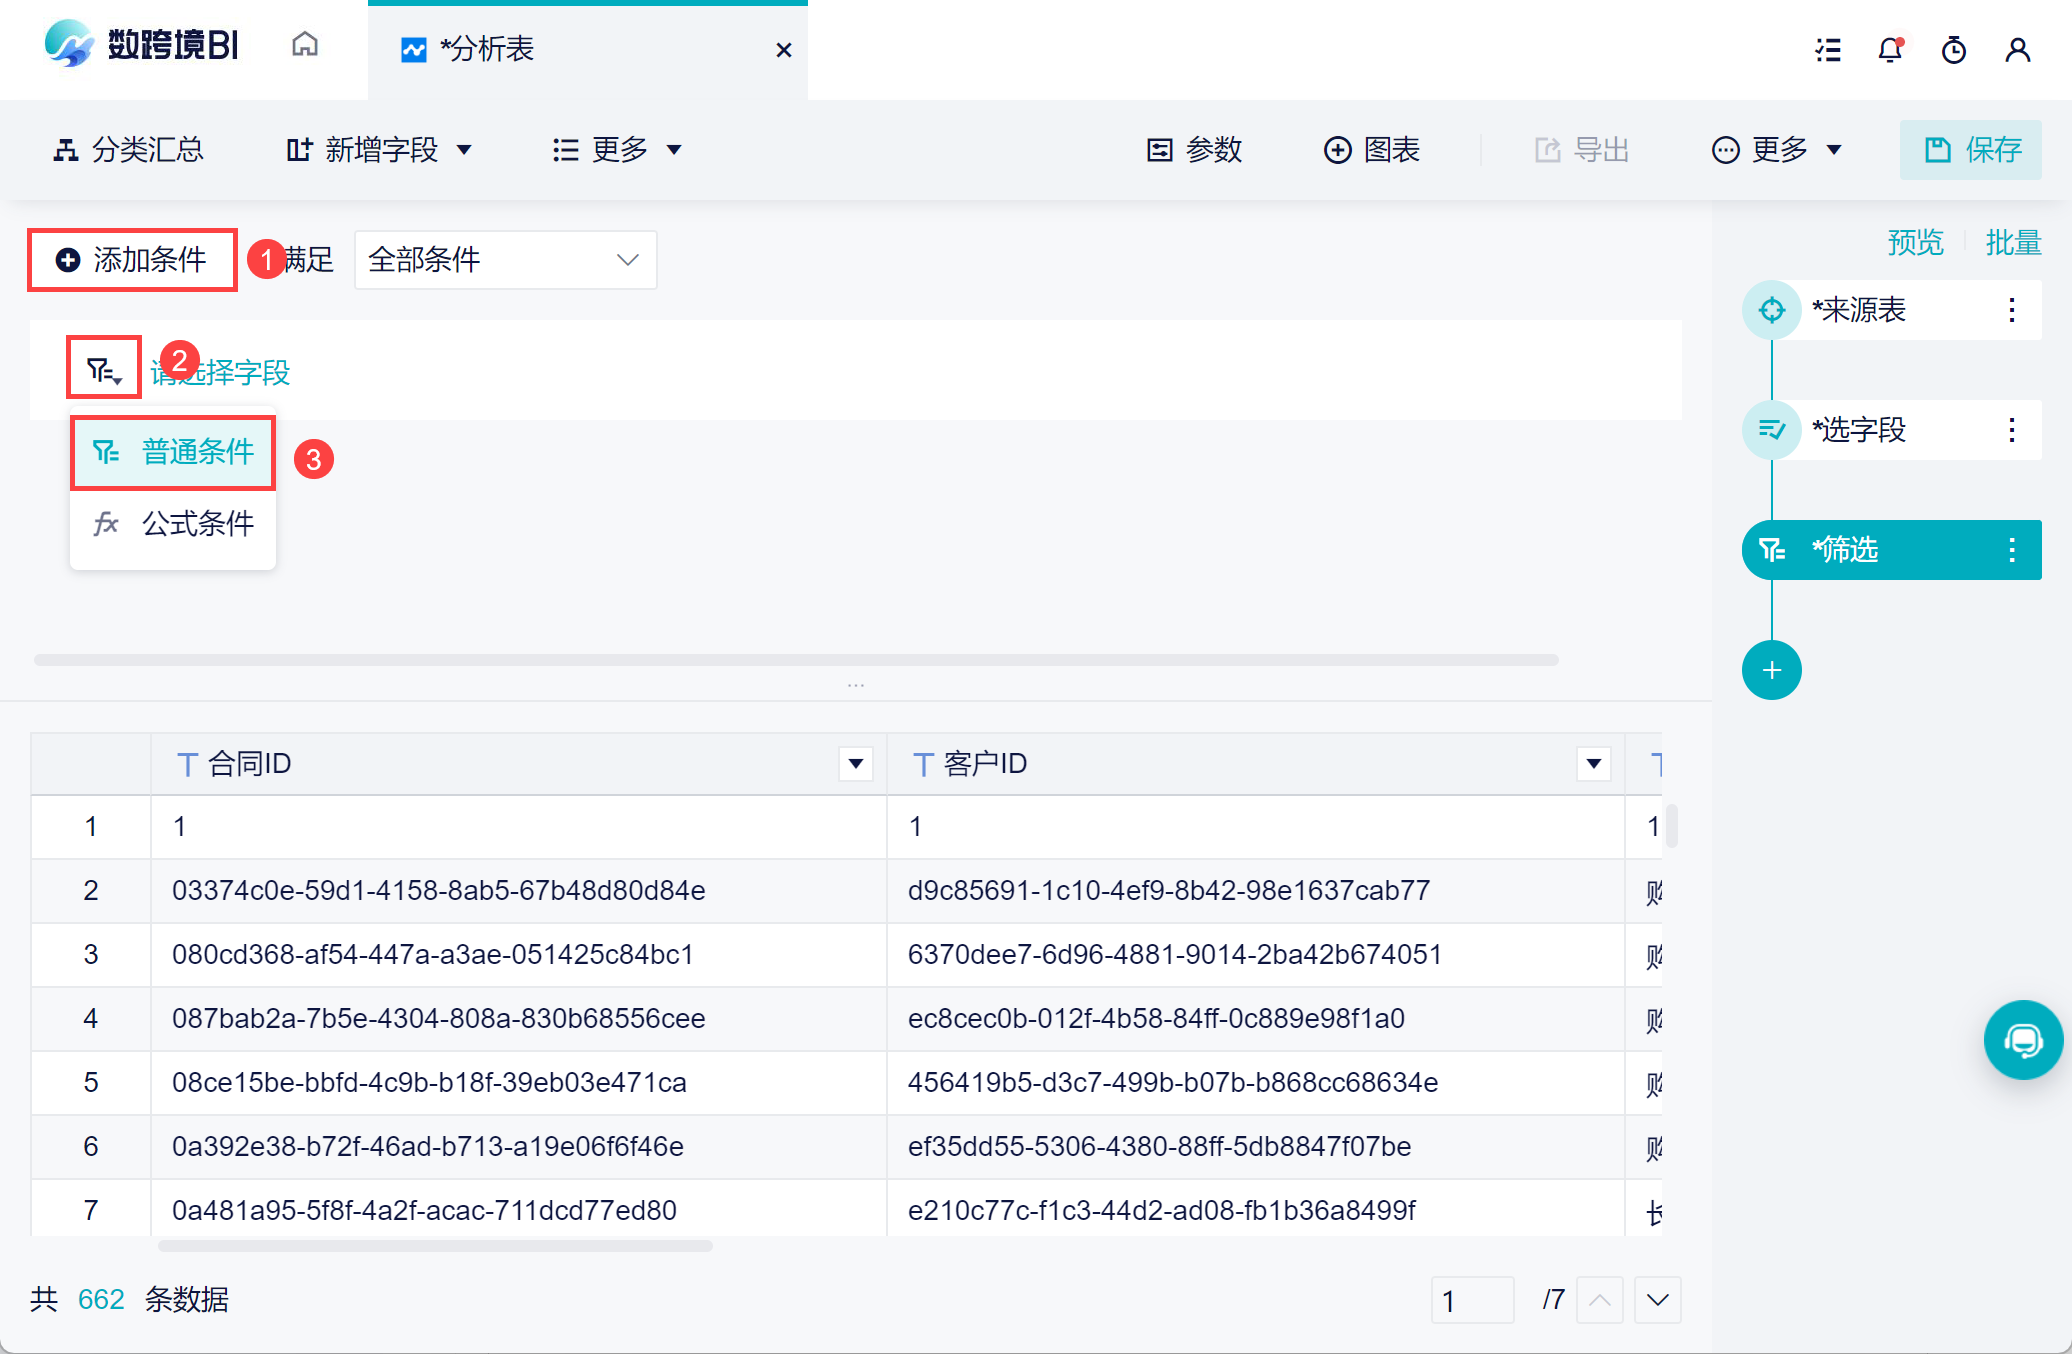Expand the 全部条件 dropdown

pos(505,260)
